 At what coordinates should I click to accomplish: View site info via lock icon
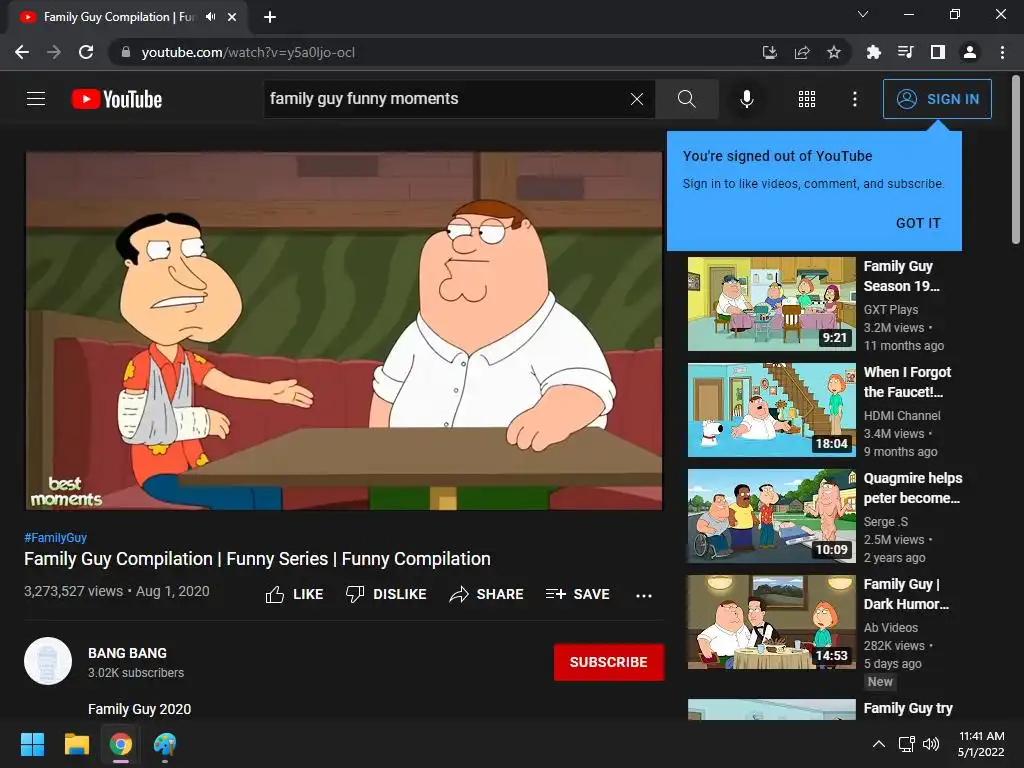click(x=126, y=52)
